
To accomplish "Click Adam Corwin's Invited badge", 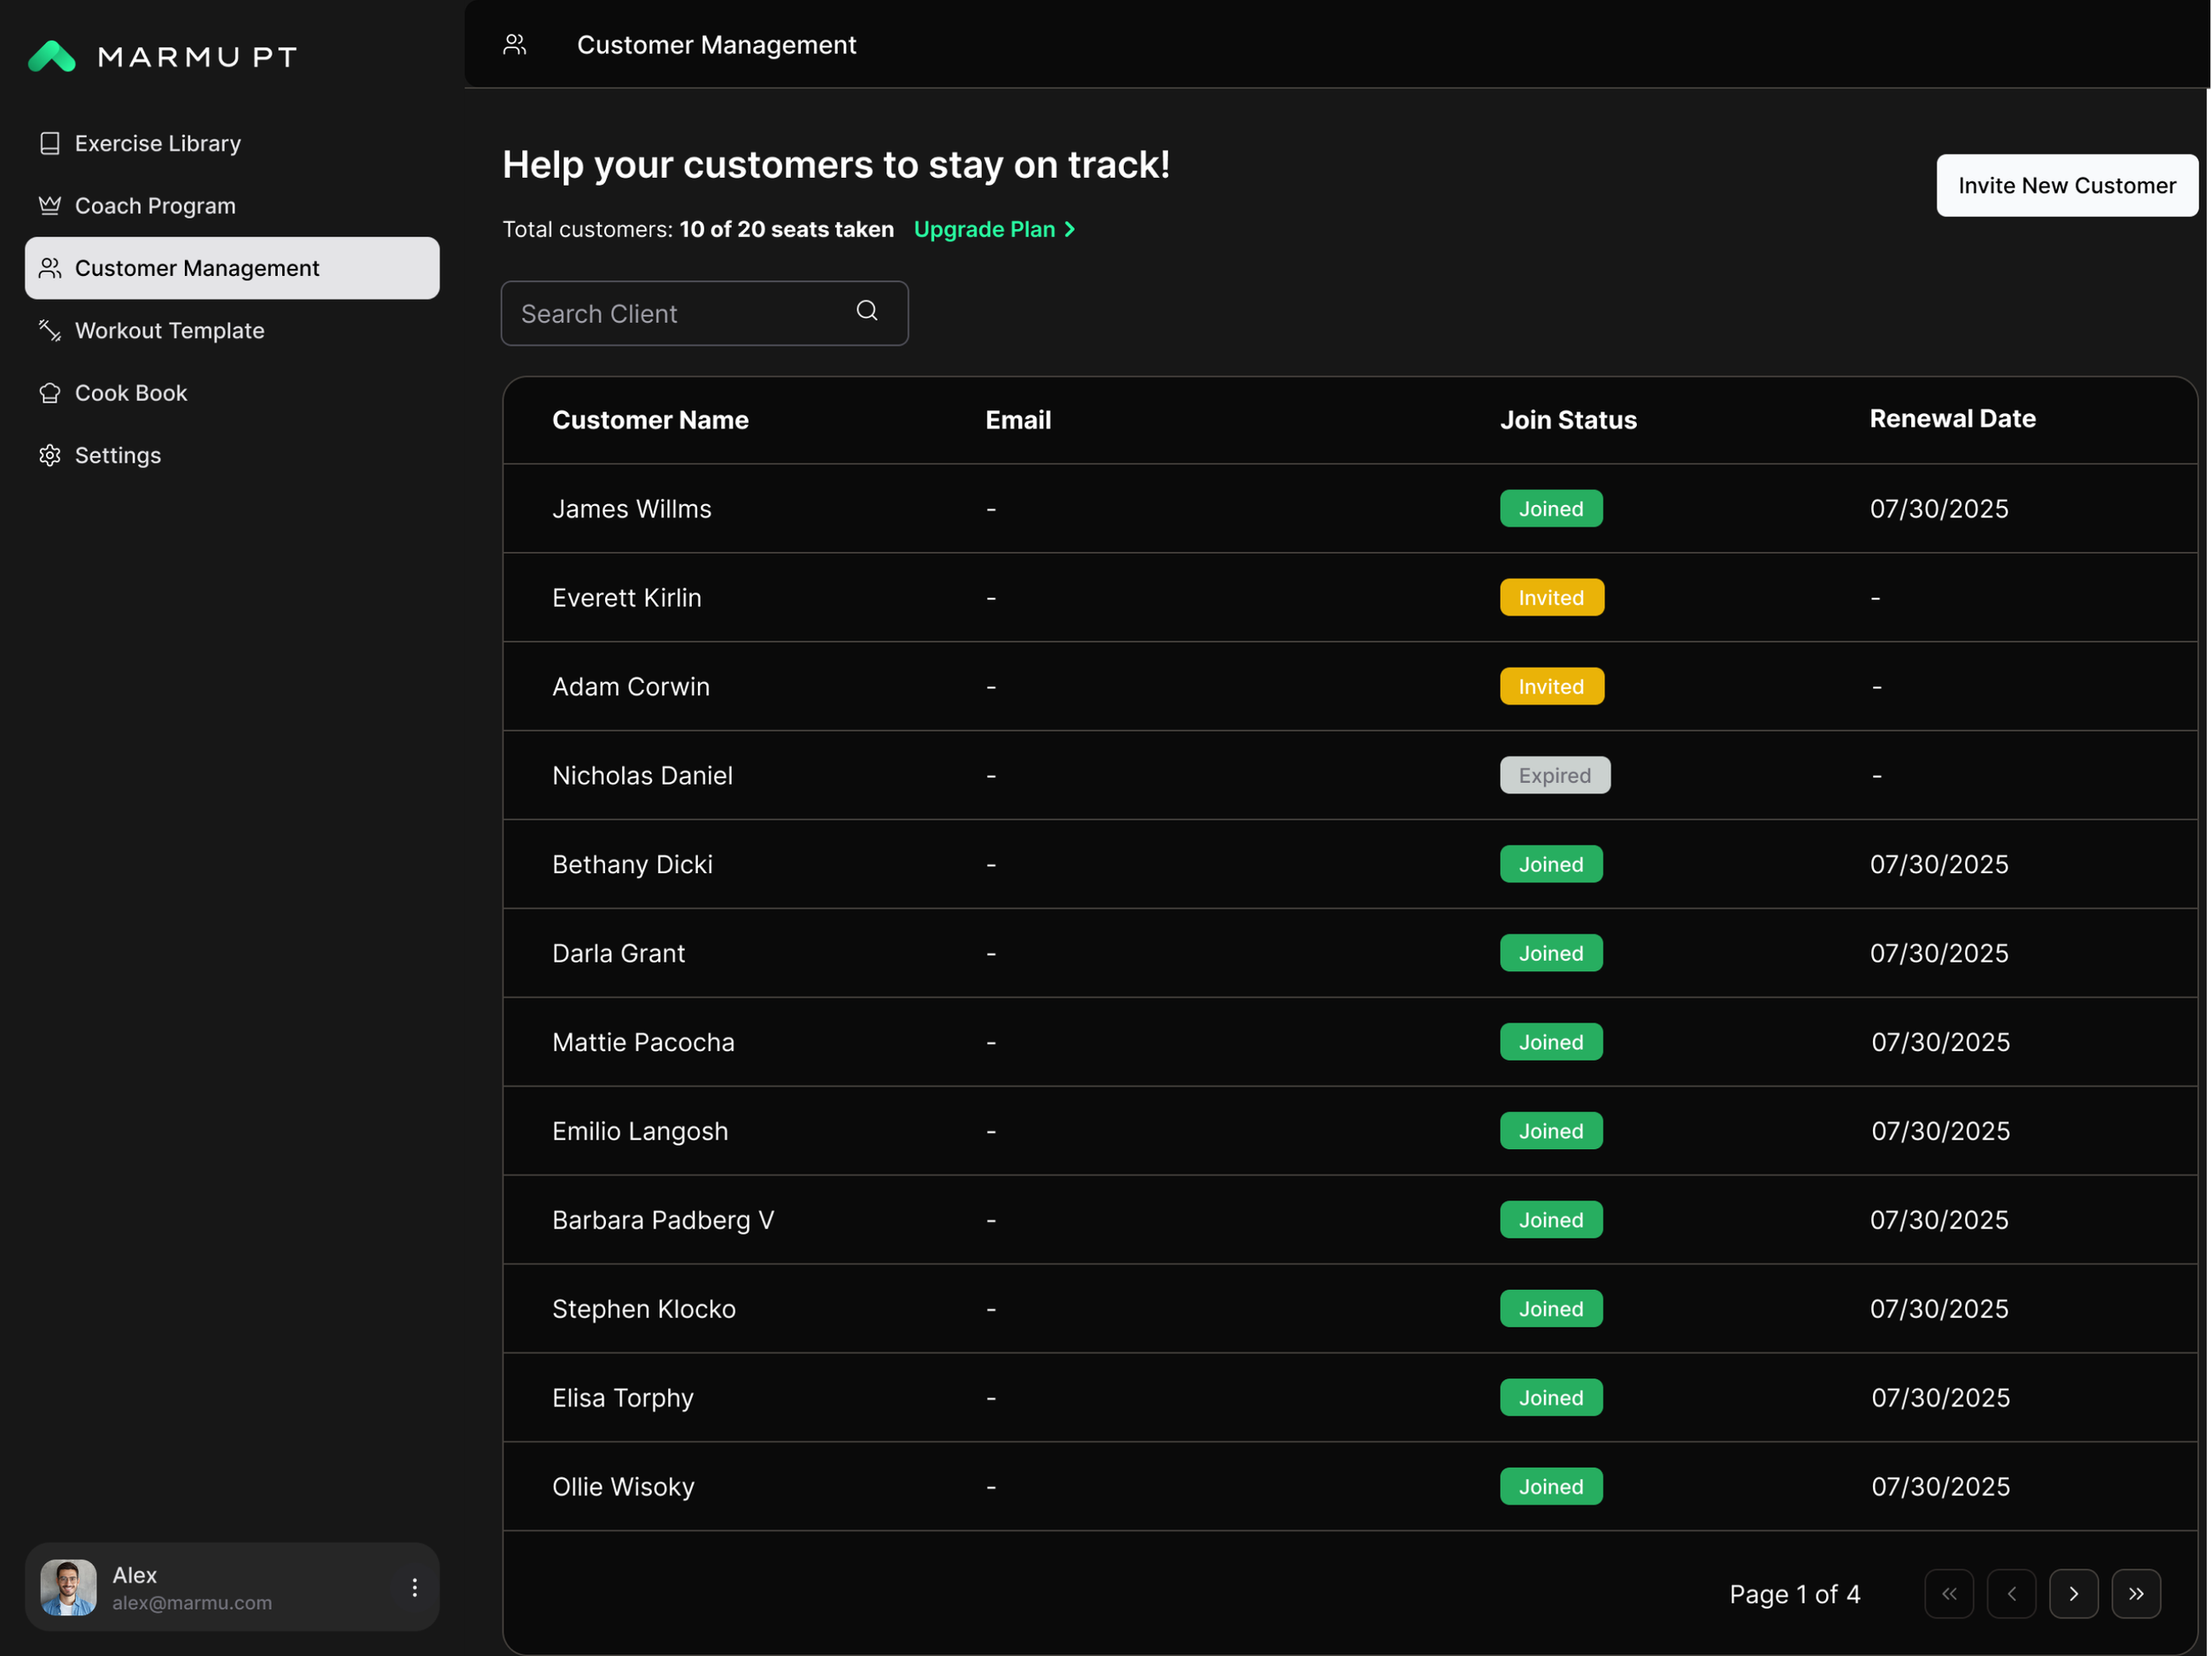I will coord(1551,686).
